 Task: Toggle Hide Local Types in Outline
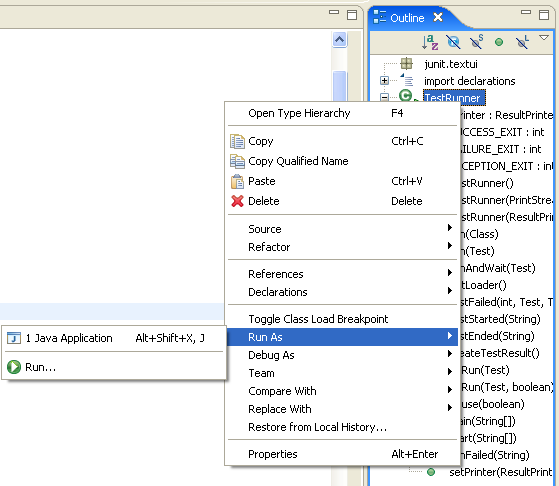pyautogui.click(x=522, y=42)
